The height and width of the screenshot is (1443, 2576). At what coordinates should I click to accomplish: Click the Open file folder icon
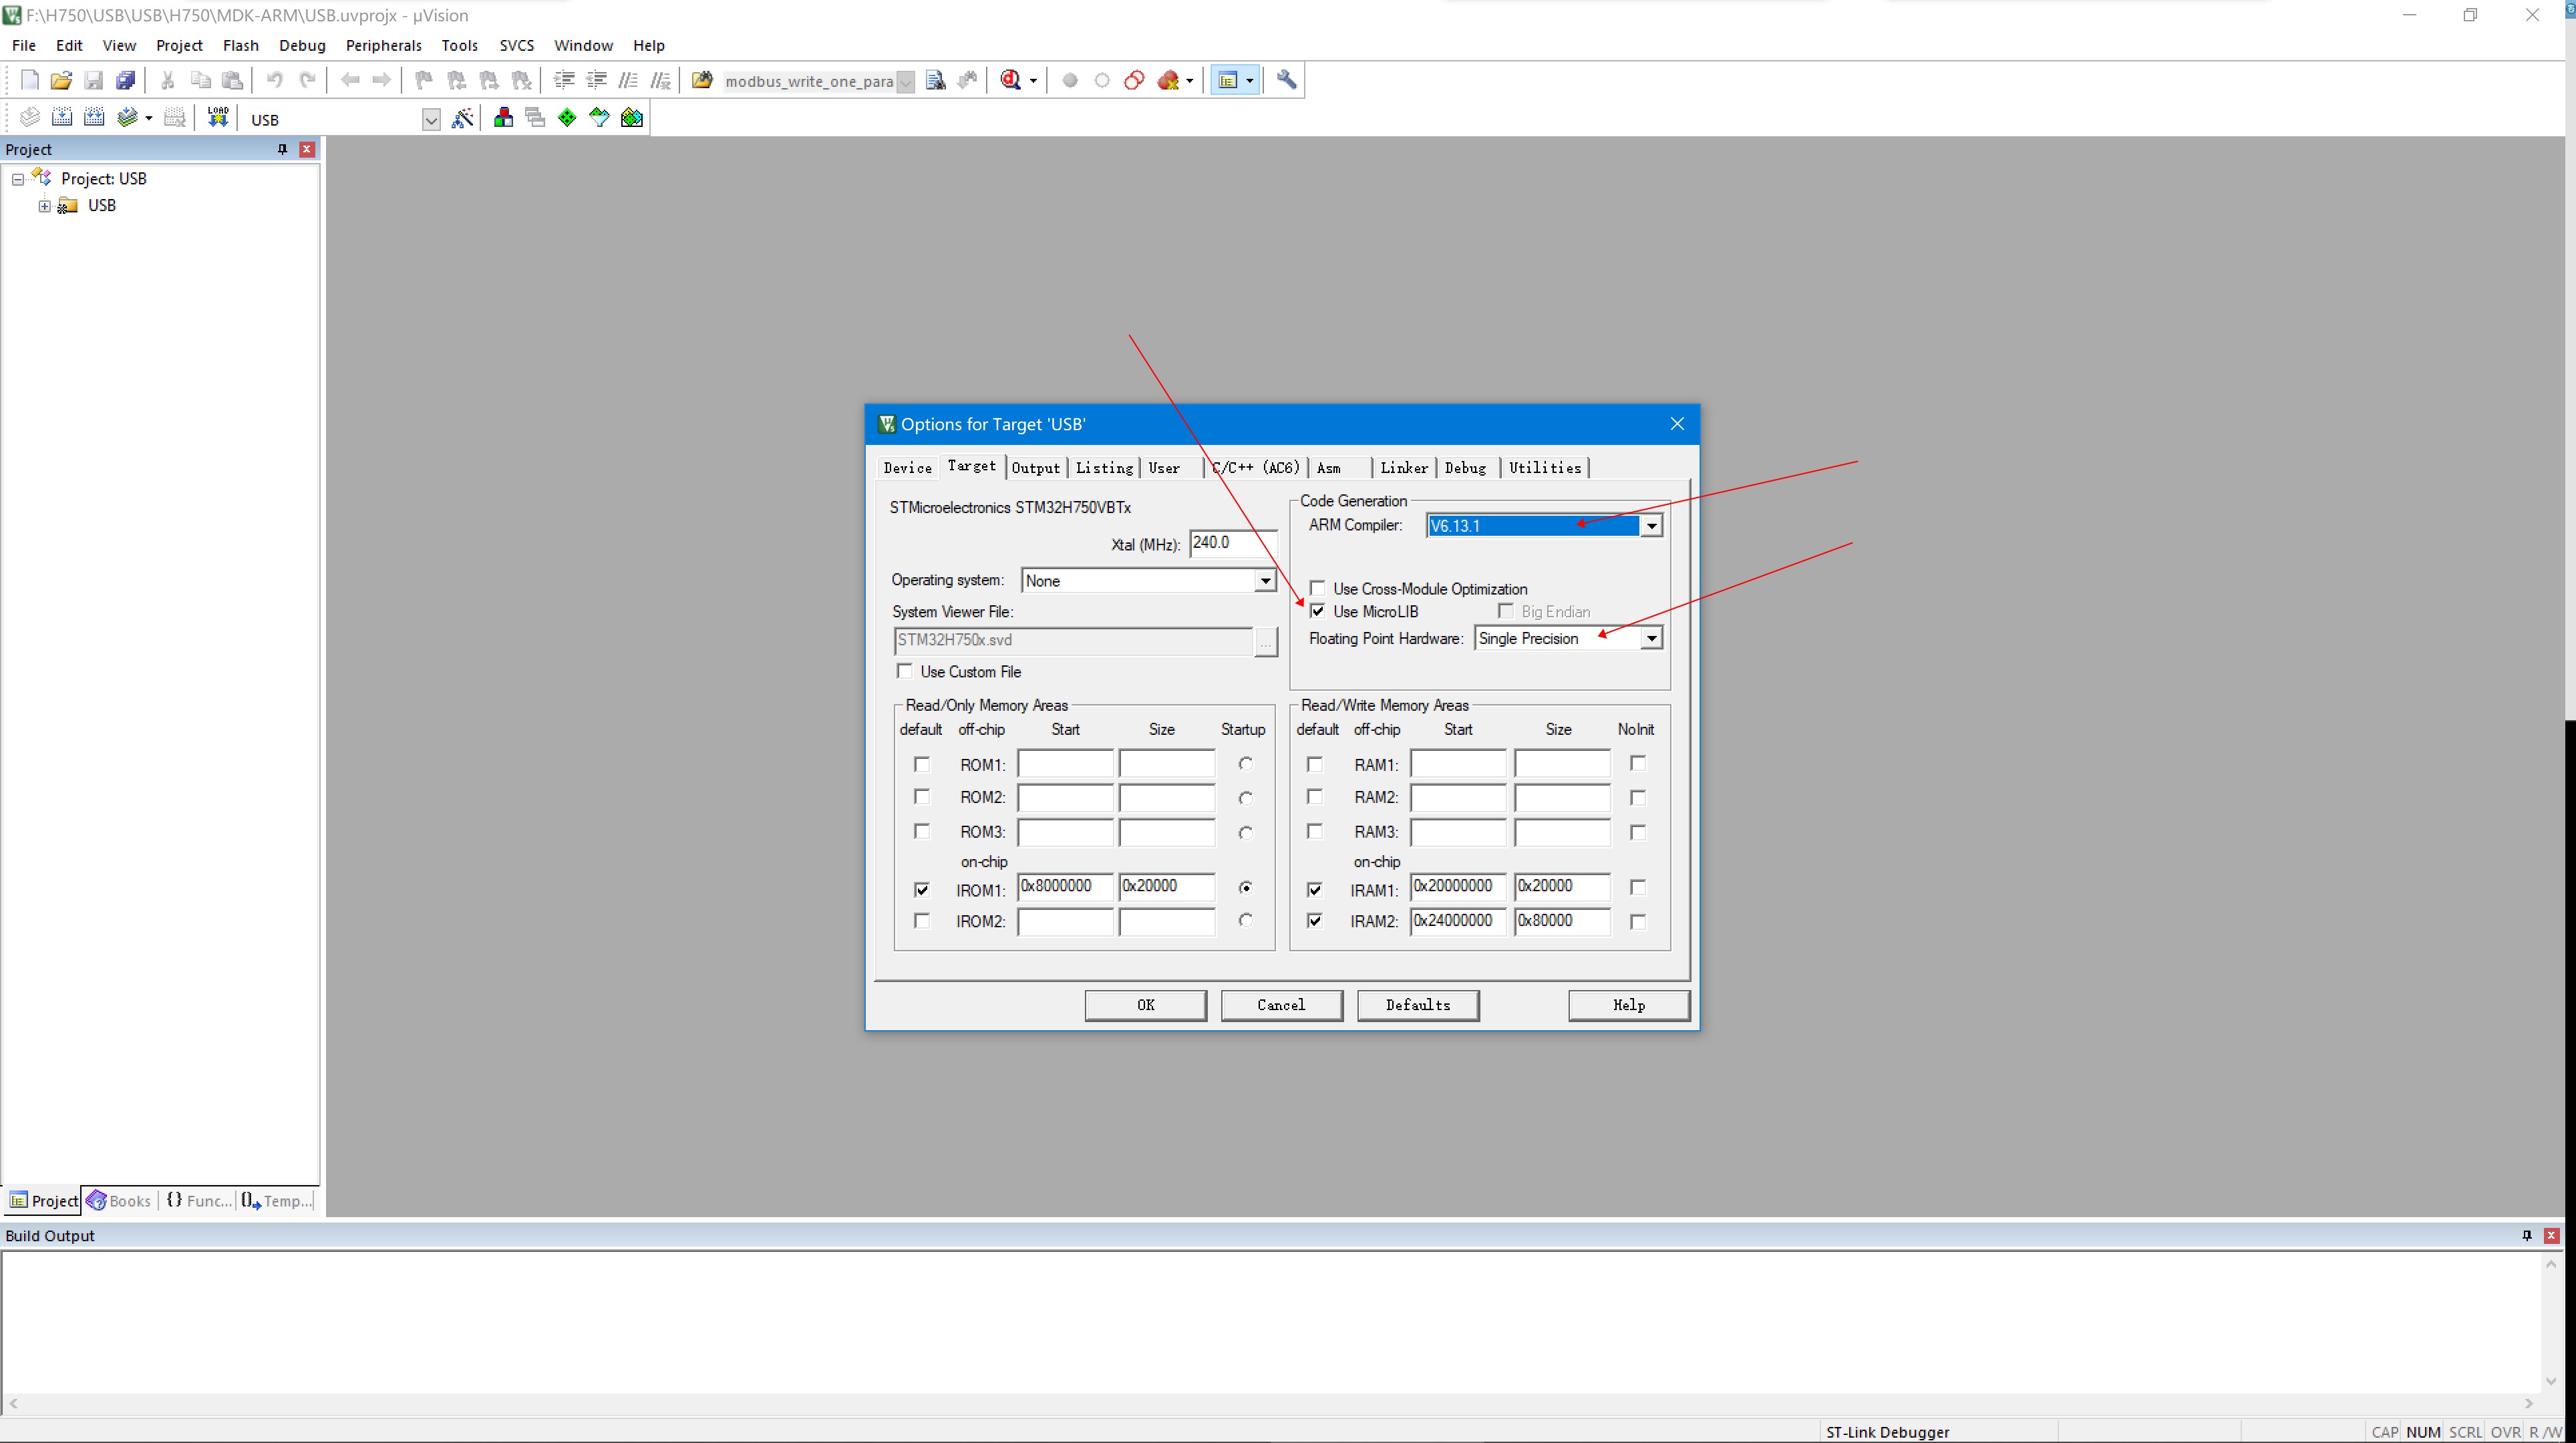(x=60, y=80)
